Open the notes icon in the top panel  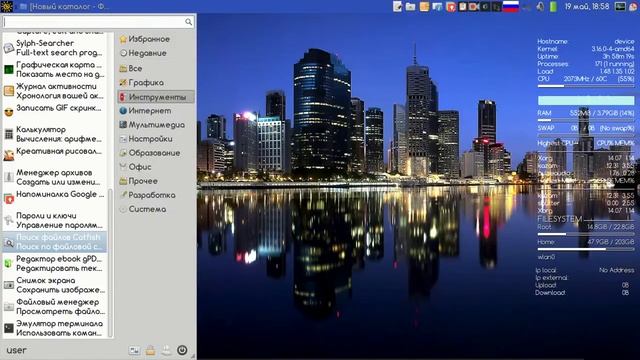point(397,7)
